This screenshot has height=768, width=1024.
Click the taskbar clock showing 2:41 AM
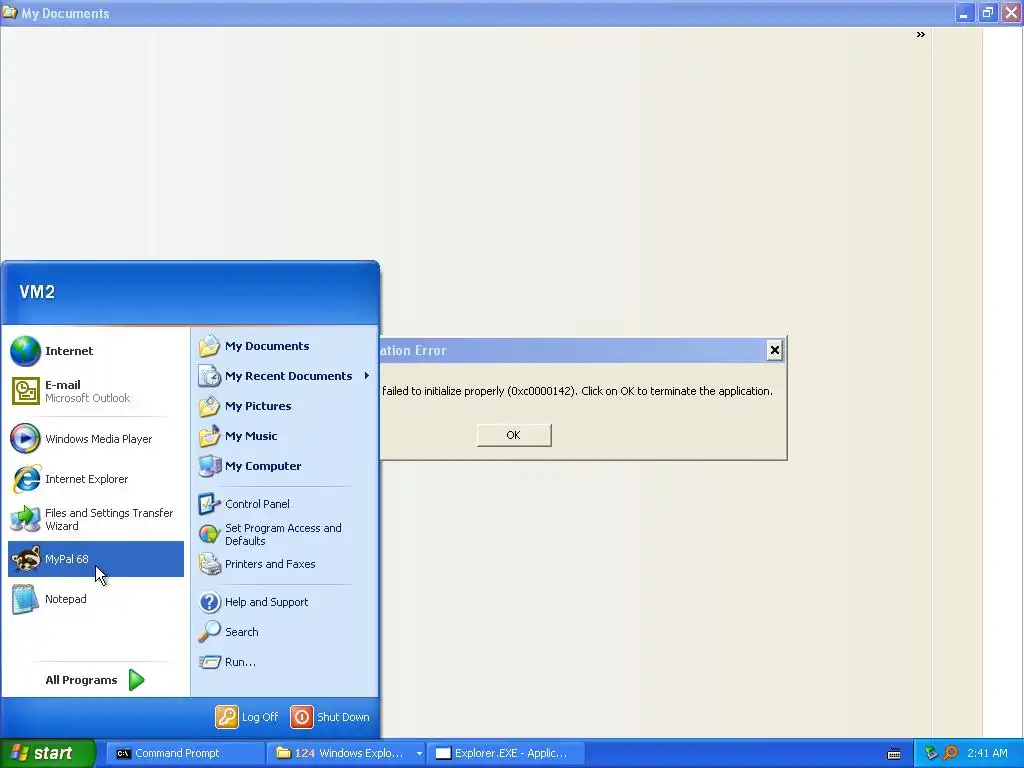click(987, 753)
